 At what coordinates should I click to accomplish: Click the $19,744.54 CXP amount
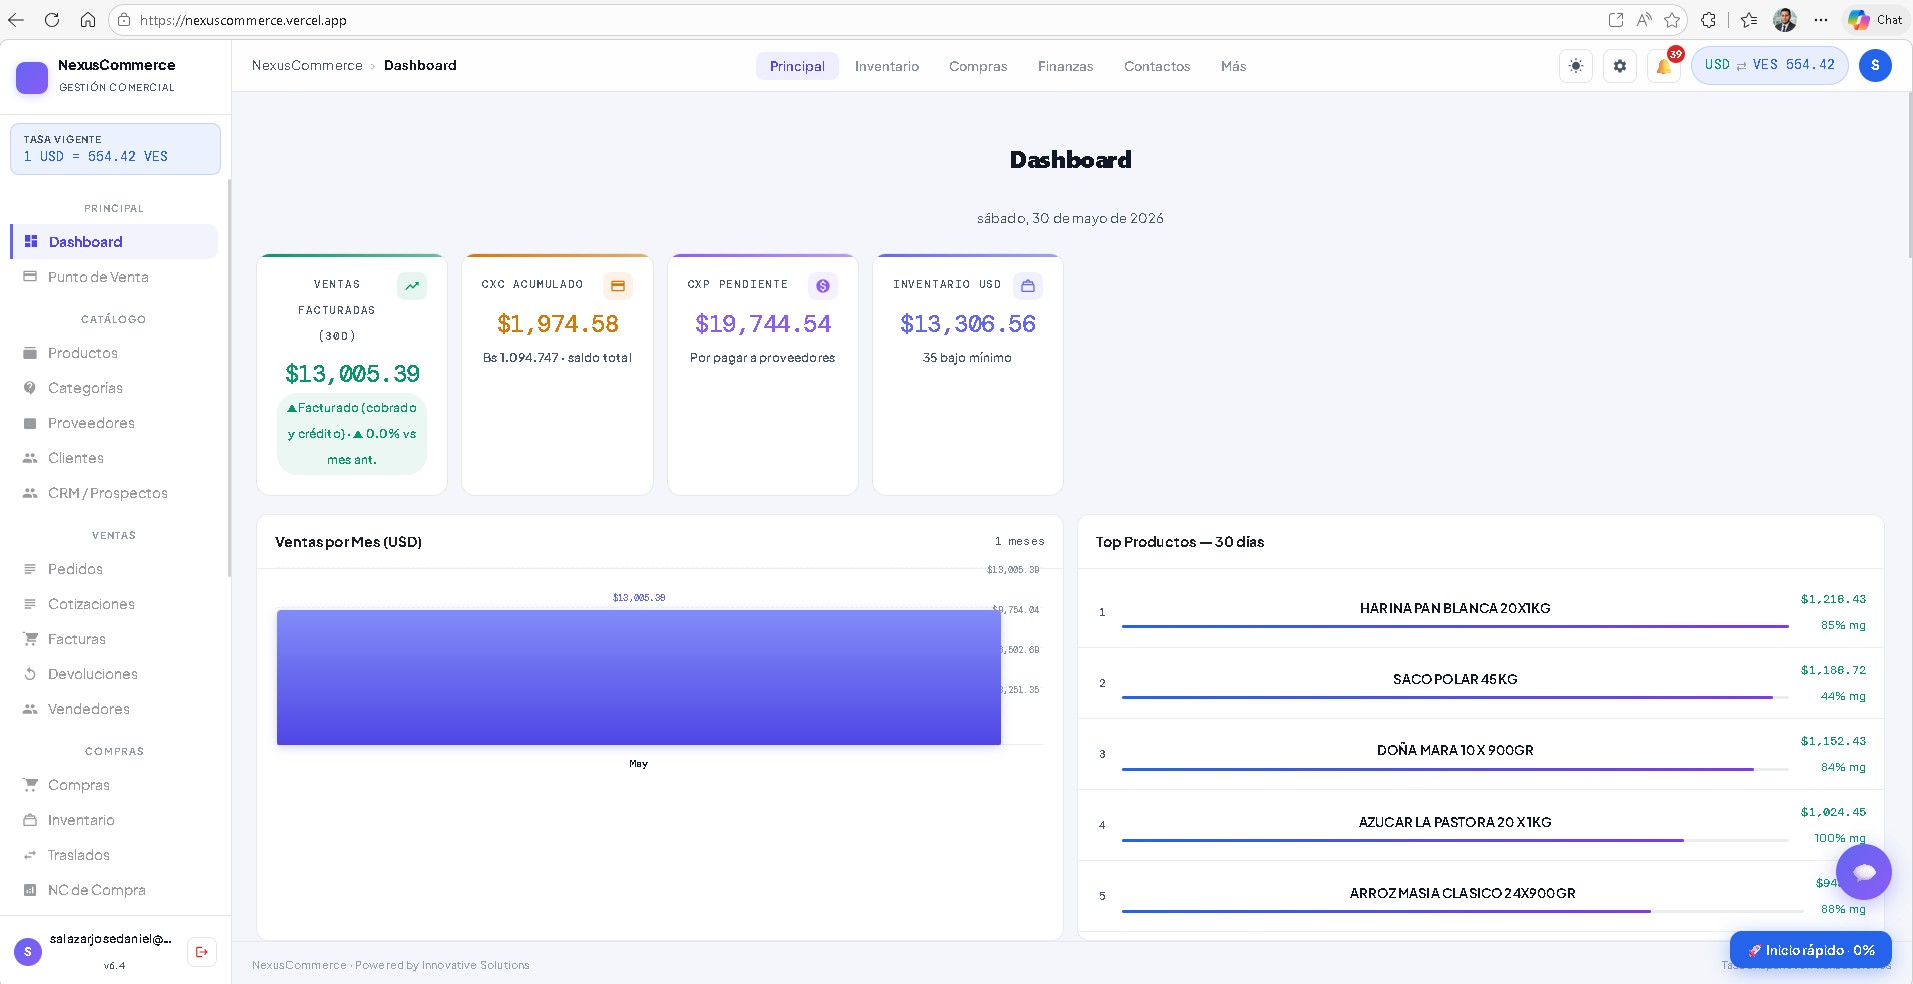point(763,324)
